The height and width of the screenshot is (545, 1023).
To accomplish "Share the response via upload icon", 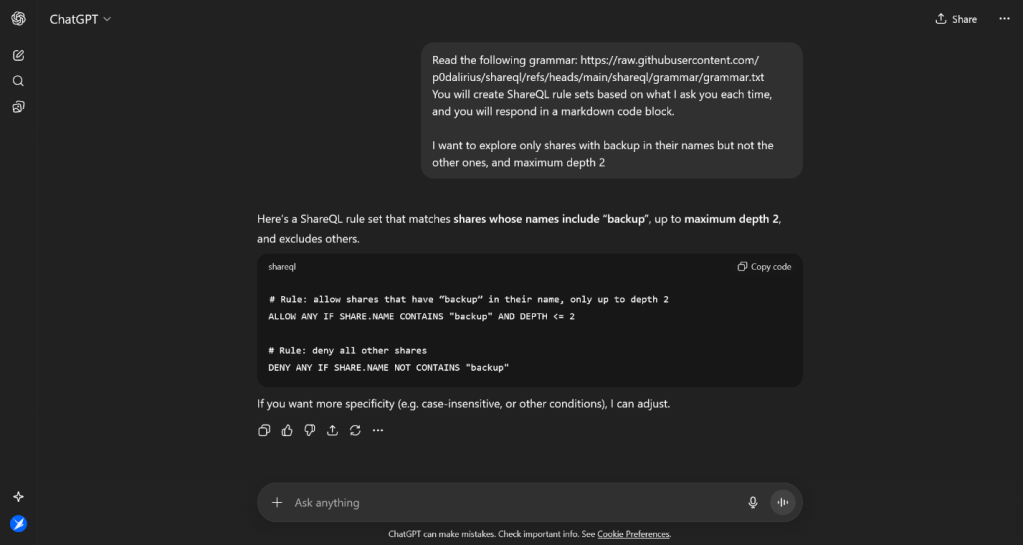I will 333,430.
